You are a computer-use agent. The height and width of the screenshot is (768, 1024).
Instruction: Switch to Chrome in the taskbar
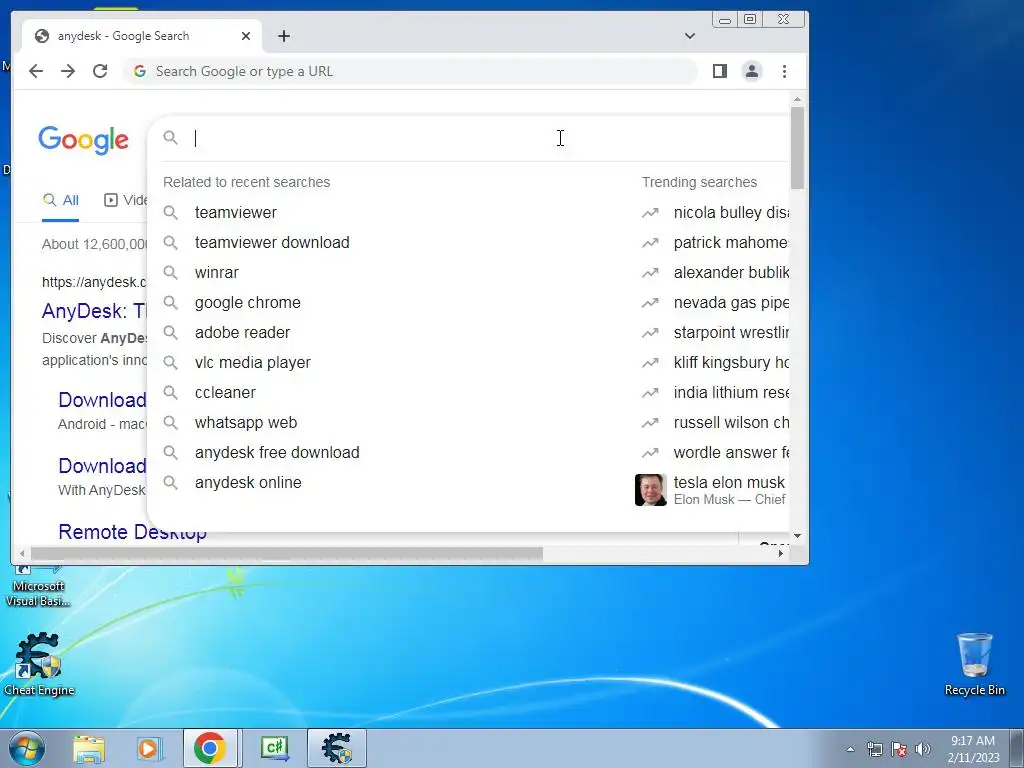(210, 748)
